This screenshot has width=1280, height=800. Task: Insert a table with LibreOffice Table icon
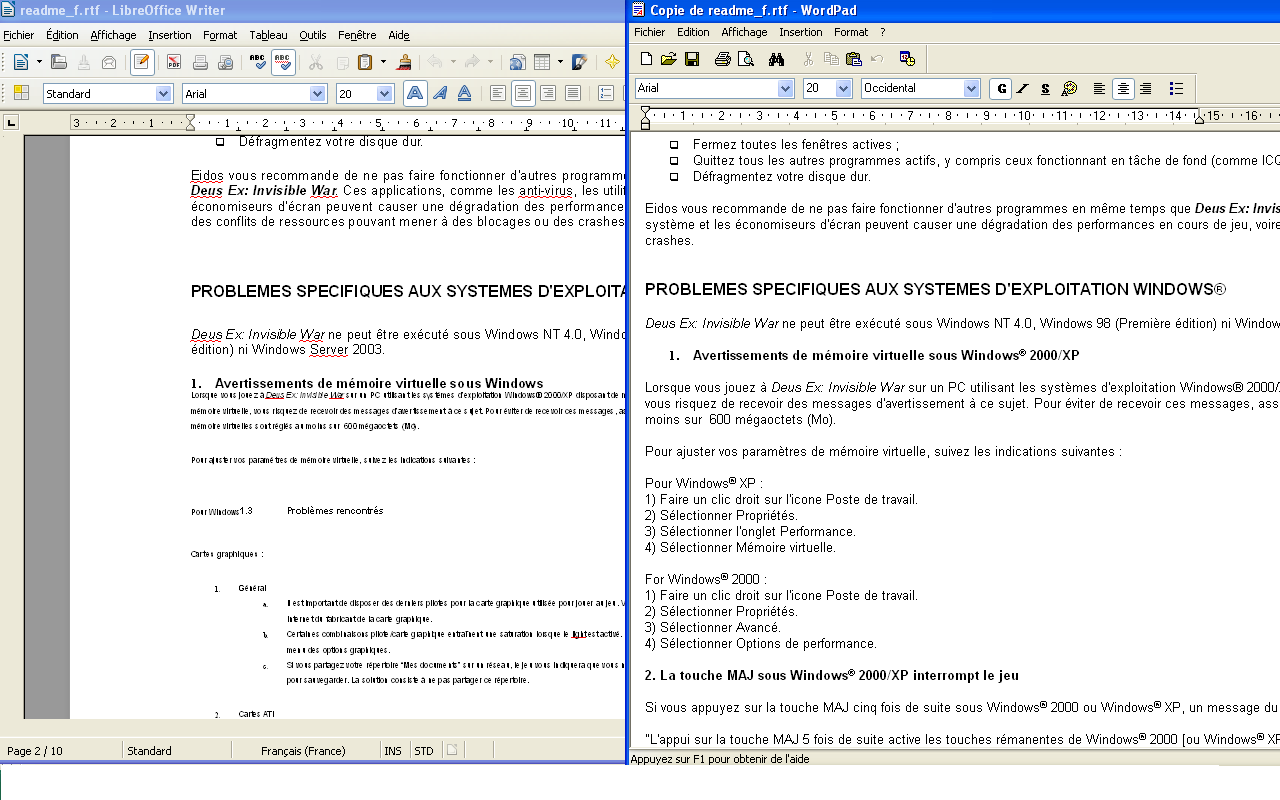click(x=542, y=62)
